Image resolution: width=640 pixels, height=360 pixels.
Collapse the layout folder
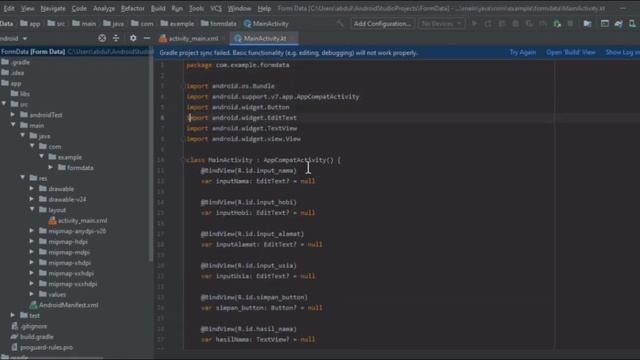[32, 209]
